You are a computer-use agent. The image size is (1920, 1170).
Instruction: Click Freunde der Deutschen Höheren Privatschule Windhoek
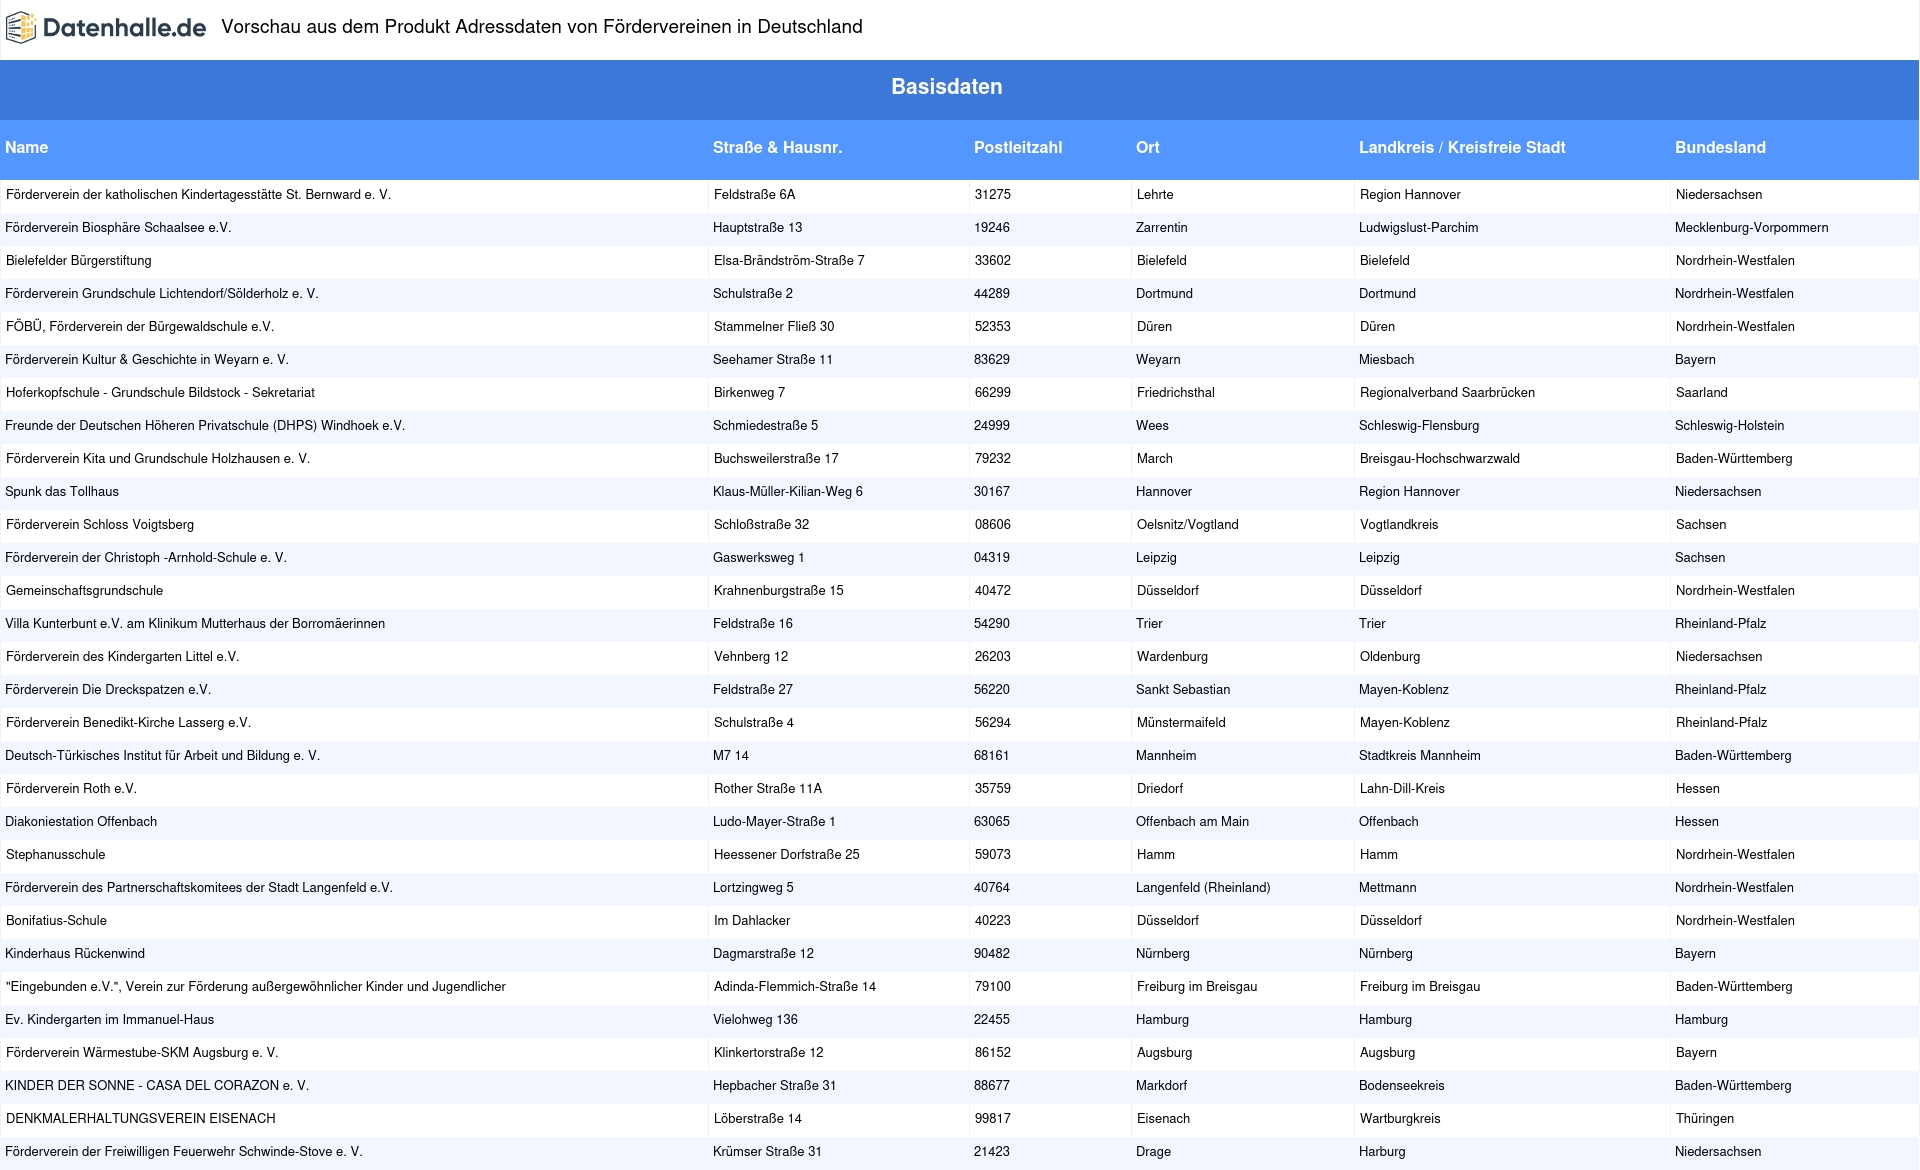[x=205, y=426]
